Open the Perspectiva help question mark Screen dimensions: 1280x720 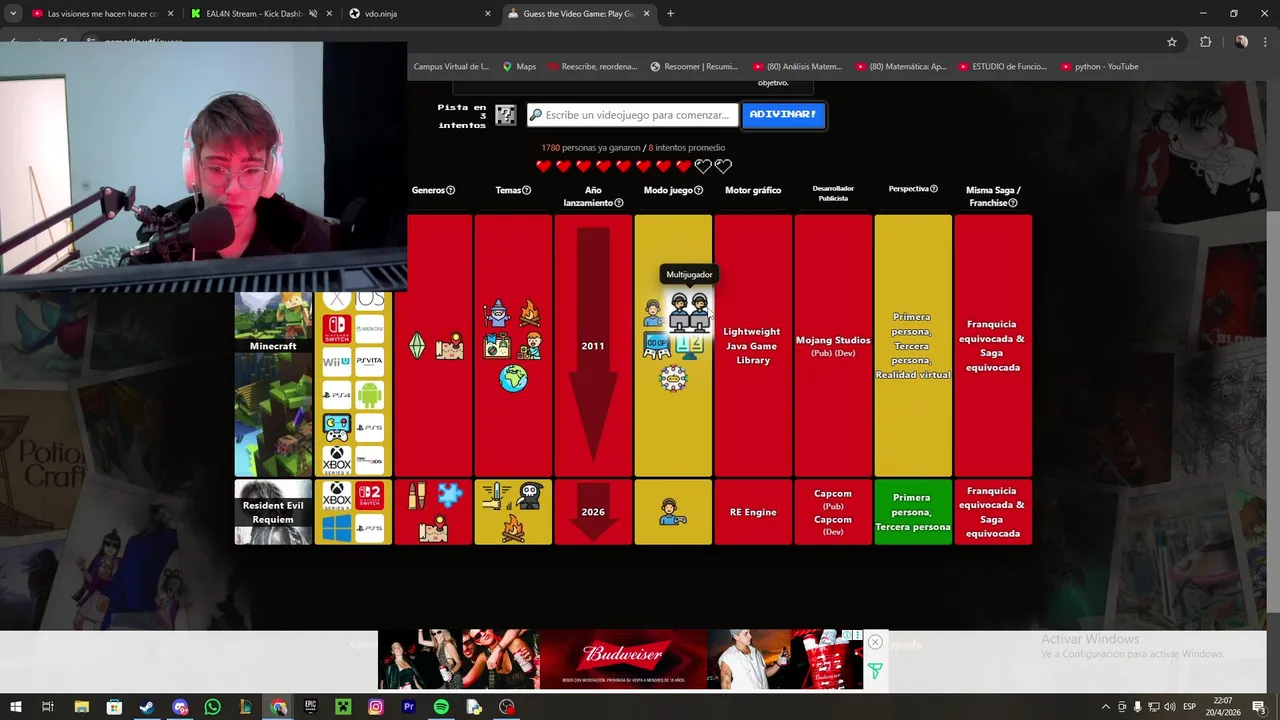tap(934, 189)
